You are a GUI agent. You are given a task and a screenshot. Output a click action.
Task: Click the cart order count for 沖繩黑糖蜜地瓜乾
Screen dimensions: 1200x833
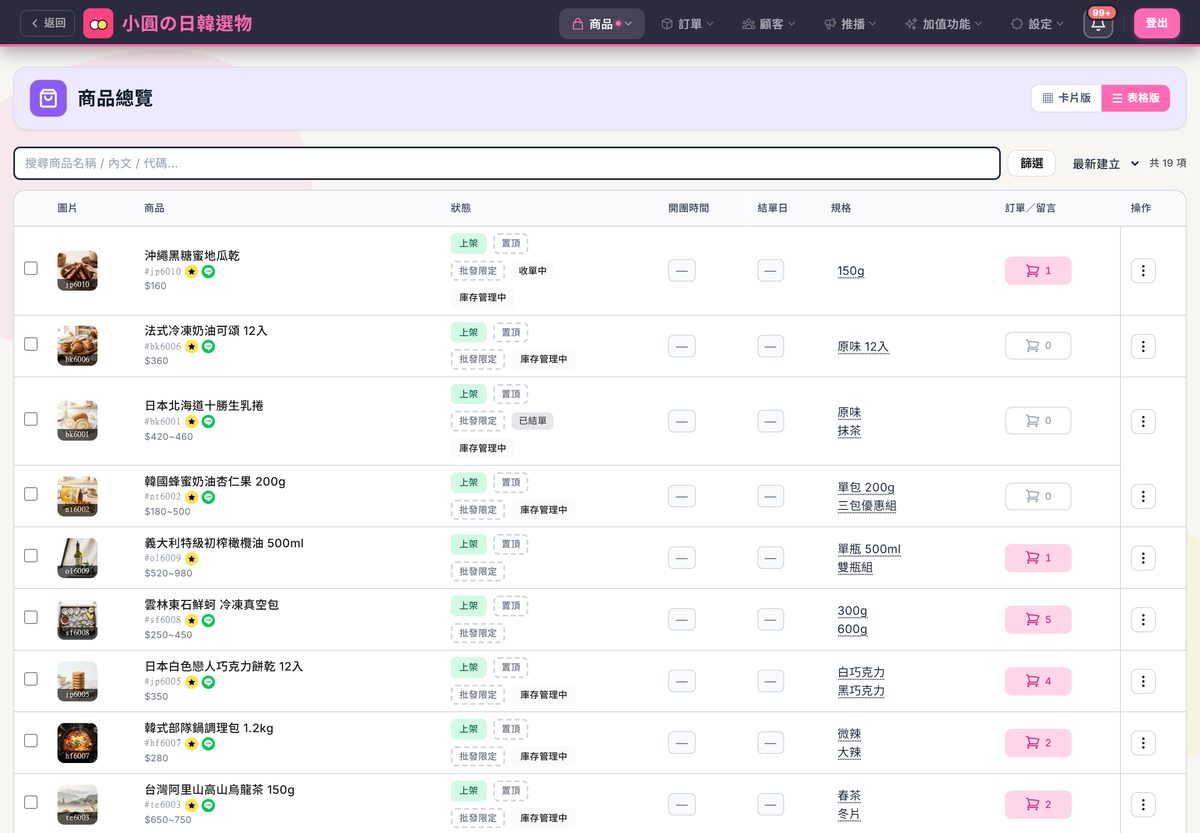[x=1038, y=271]
